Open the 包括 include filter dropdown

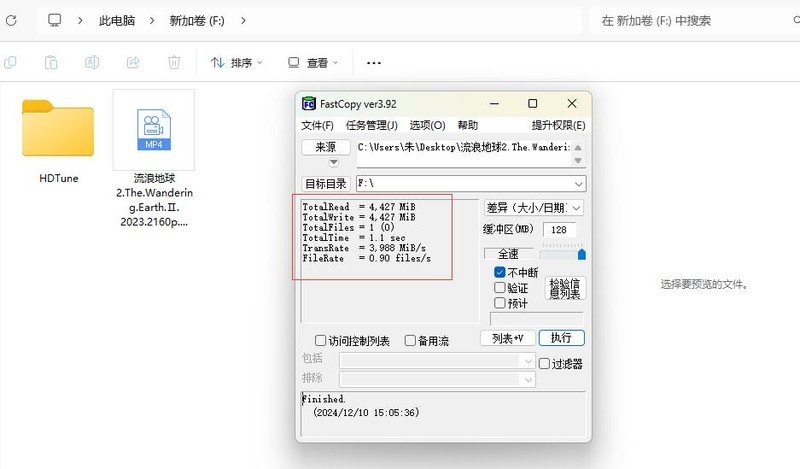(528, 361)
